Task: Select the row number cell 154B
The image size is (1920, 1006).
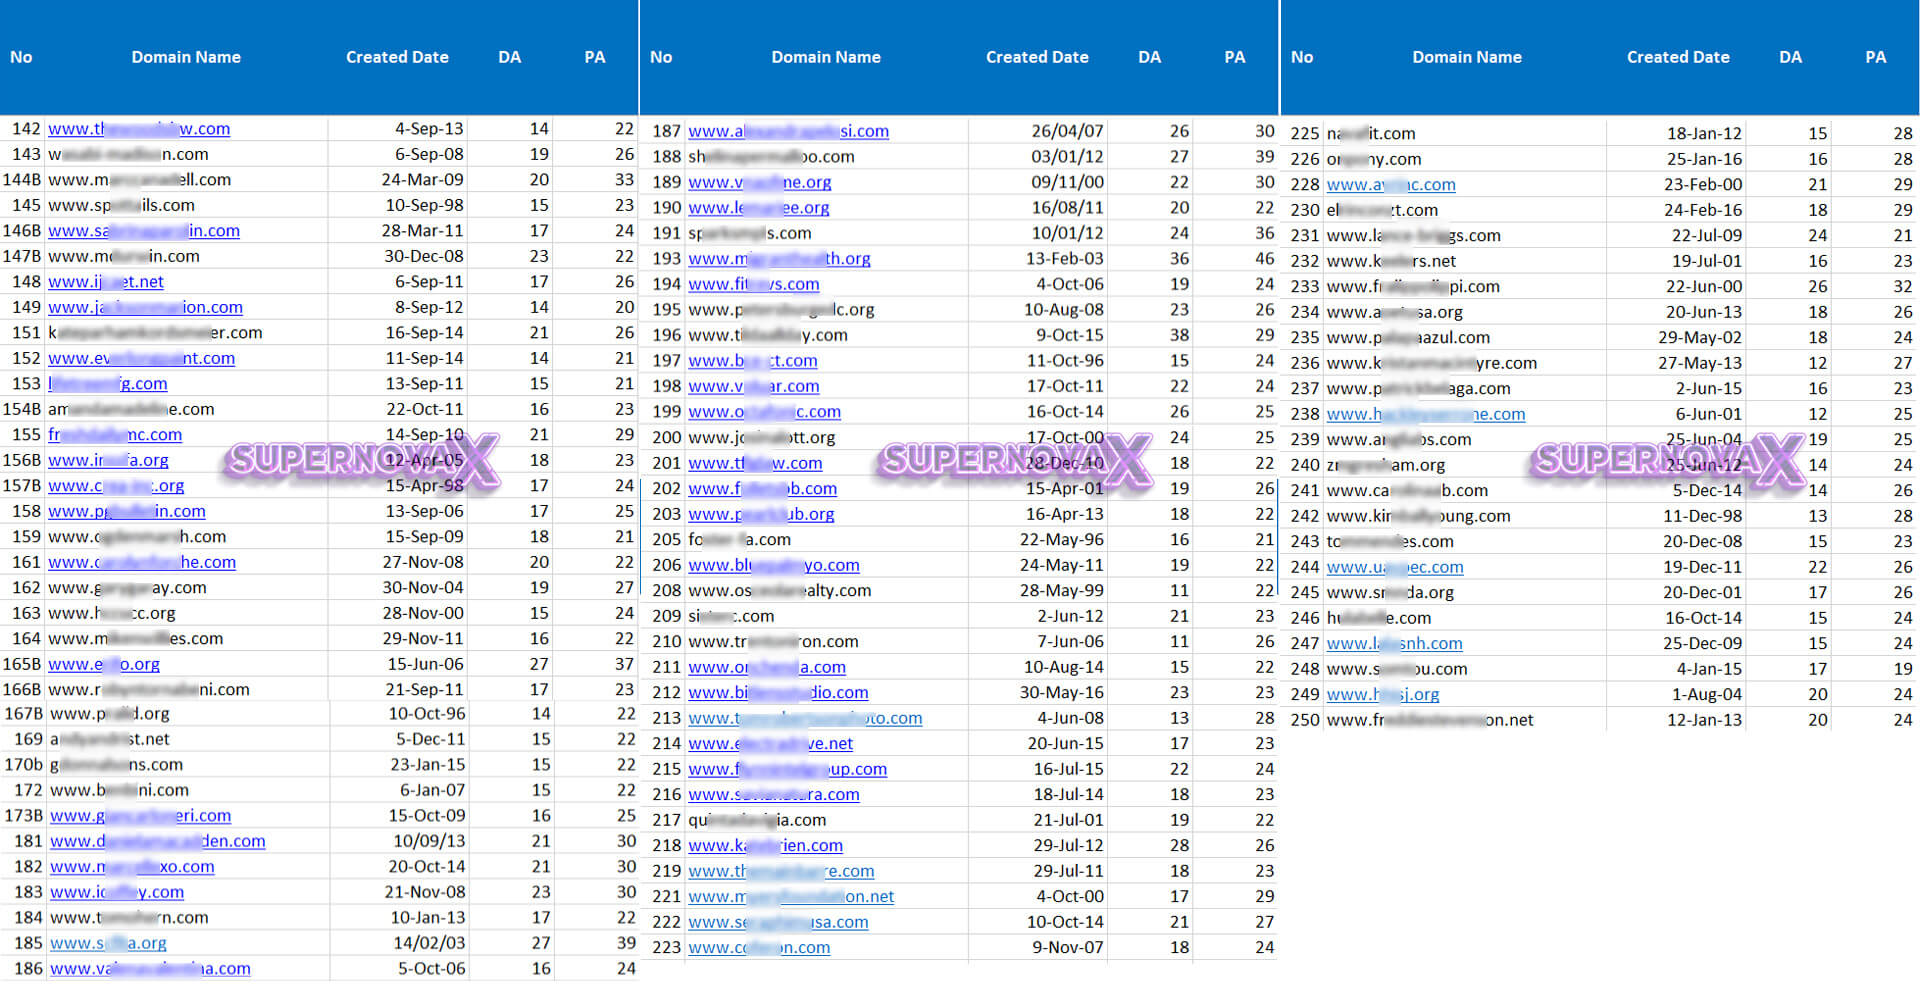Action: pos(22,410)
